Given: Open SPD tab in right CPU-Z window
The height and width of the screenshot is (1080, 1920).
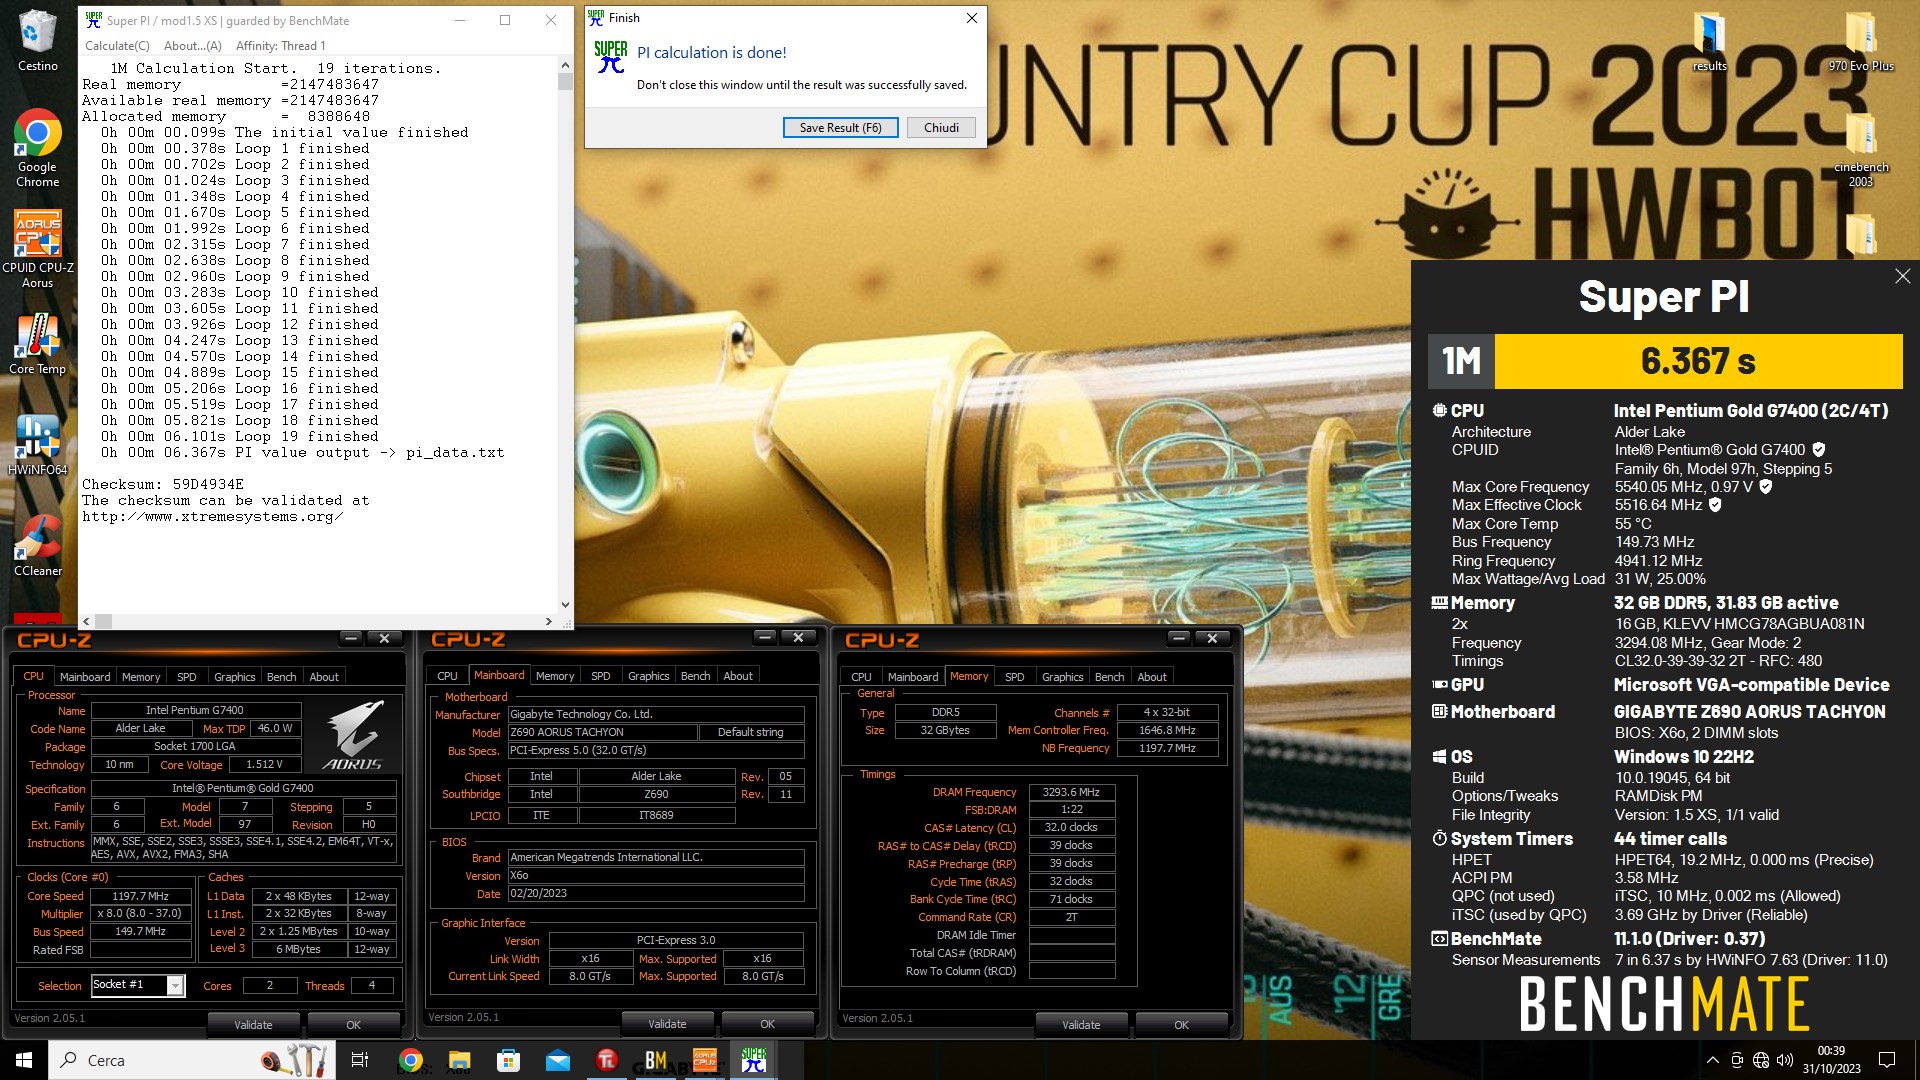Looking at the screenshot, I should click(1015, 677).
